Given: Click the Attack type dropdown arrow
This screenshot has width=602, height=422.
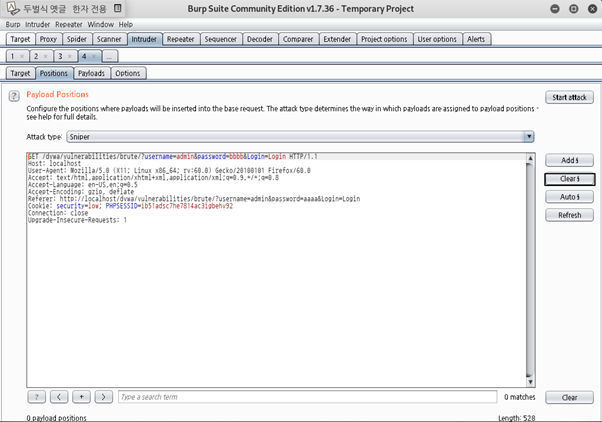Looking at the screenshot, I should 529,137.
